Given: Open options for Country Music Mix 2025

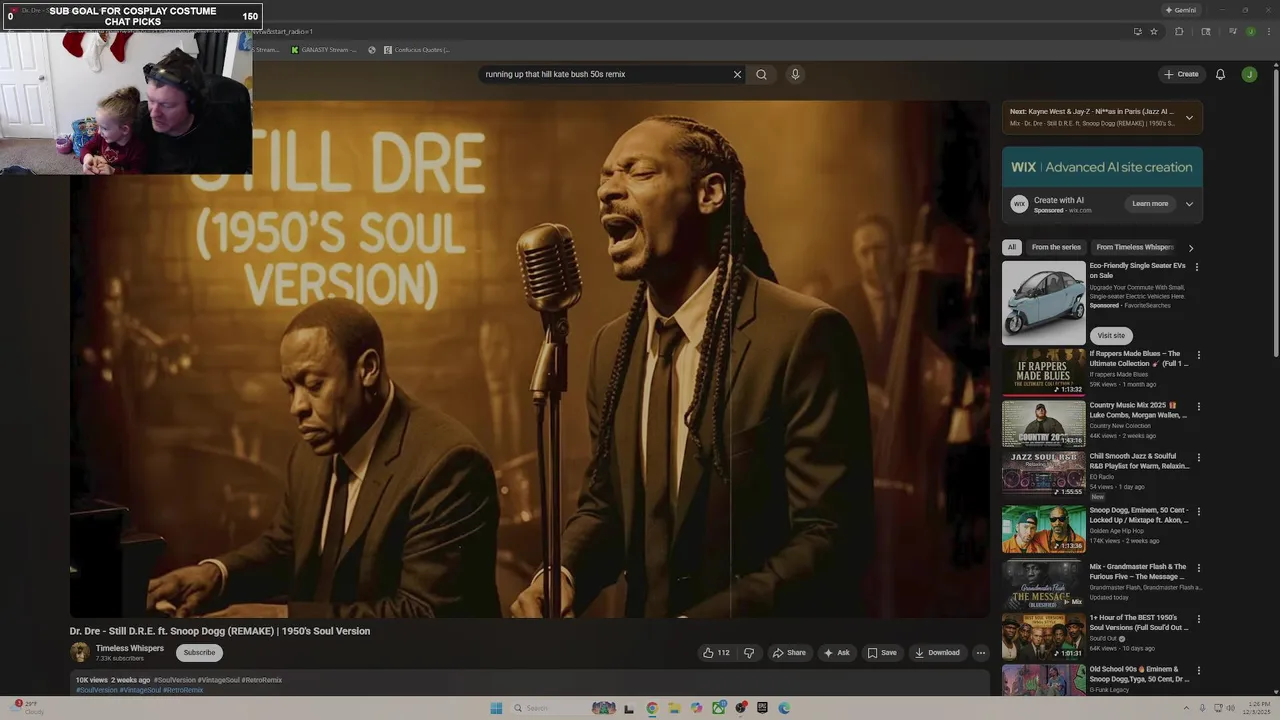Looking at the screenshot, I should pyautogui.click(x=1199, y=407).
